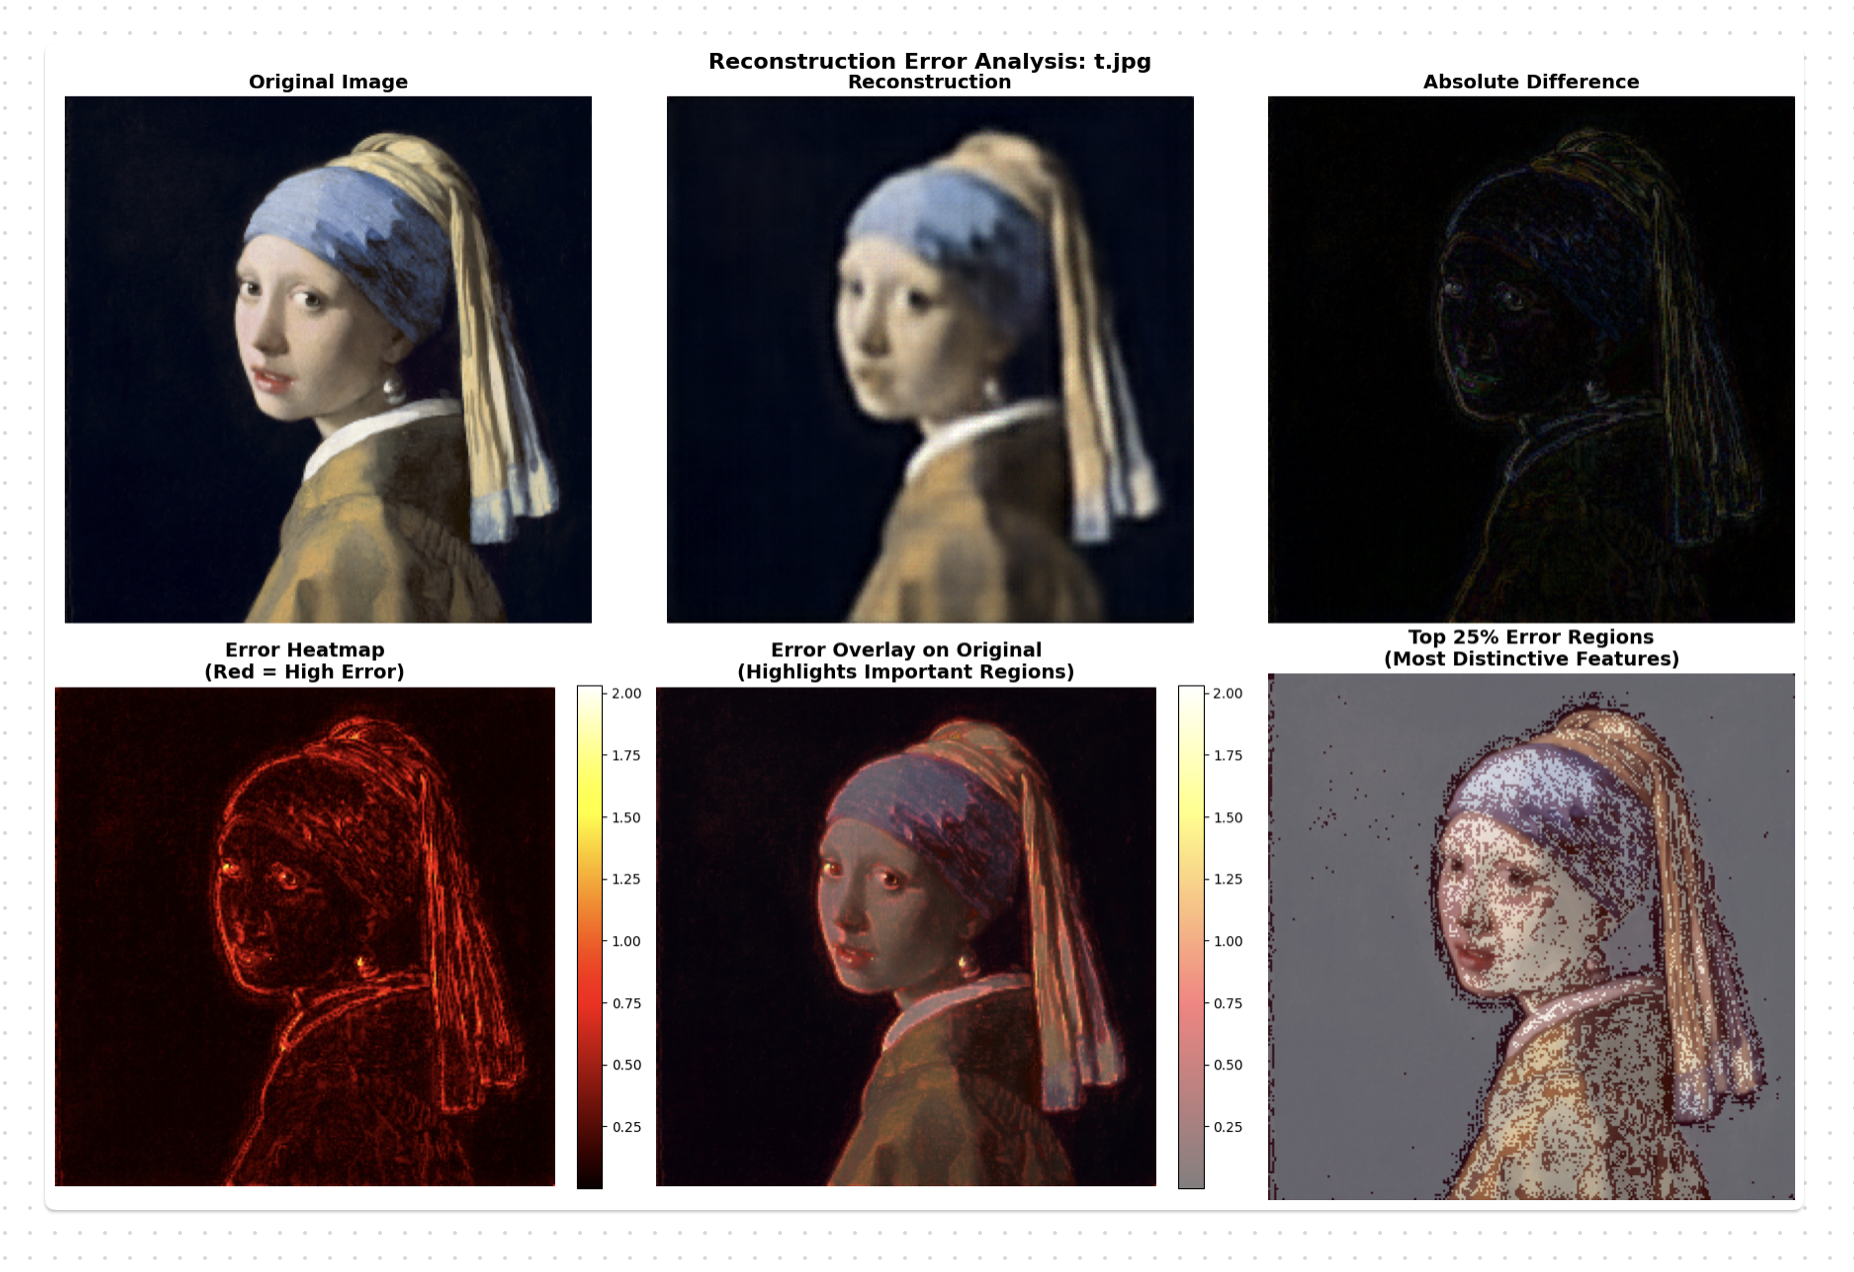Image resolution: width=1854 pixels, height=1272 pixels.
Task: Click the 'Error Heatmap' title text
Action: (x=305, y=650)
